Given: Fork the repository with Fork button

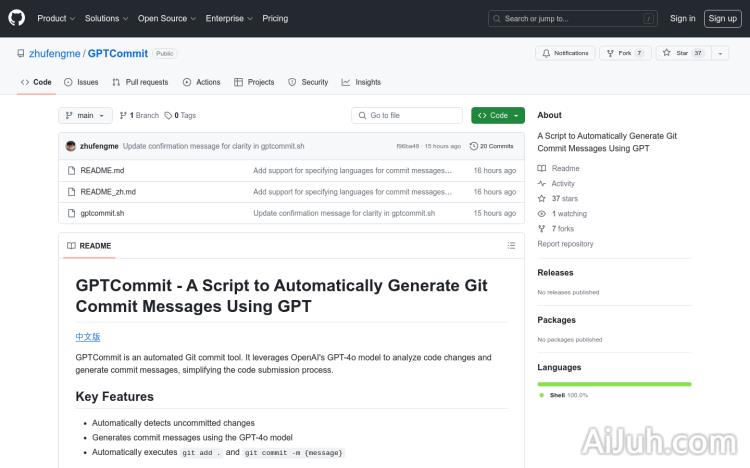Looking at the screenshot, I should click(x=625, y=53).
